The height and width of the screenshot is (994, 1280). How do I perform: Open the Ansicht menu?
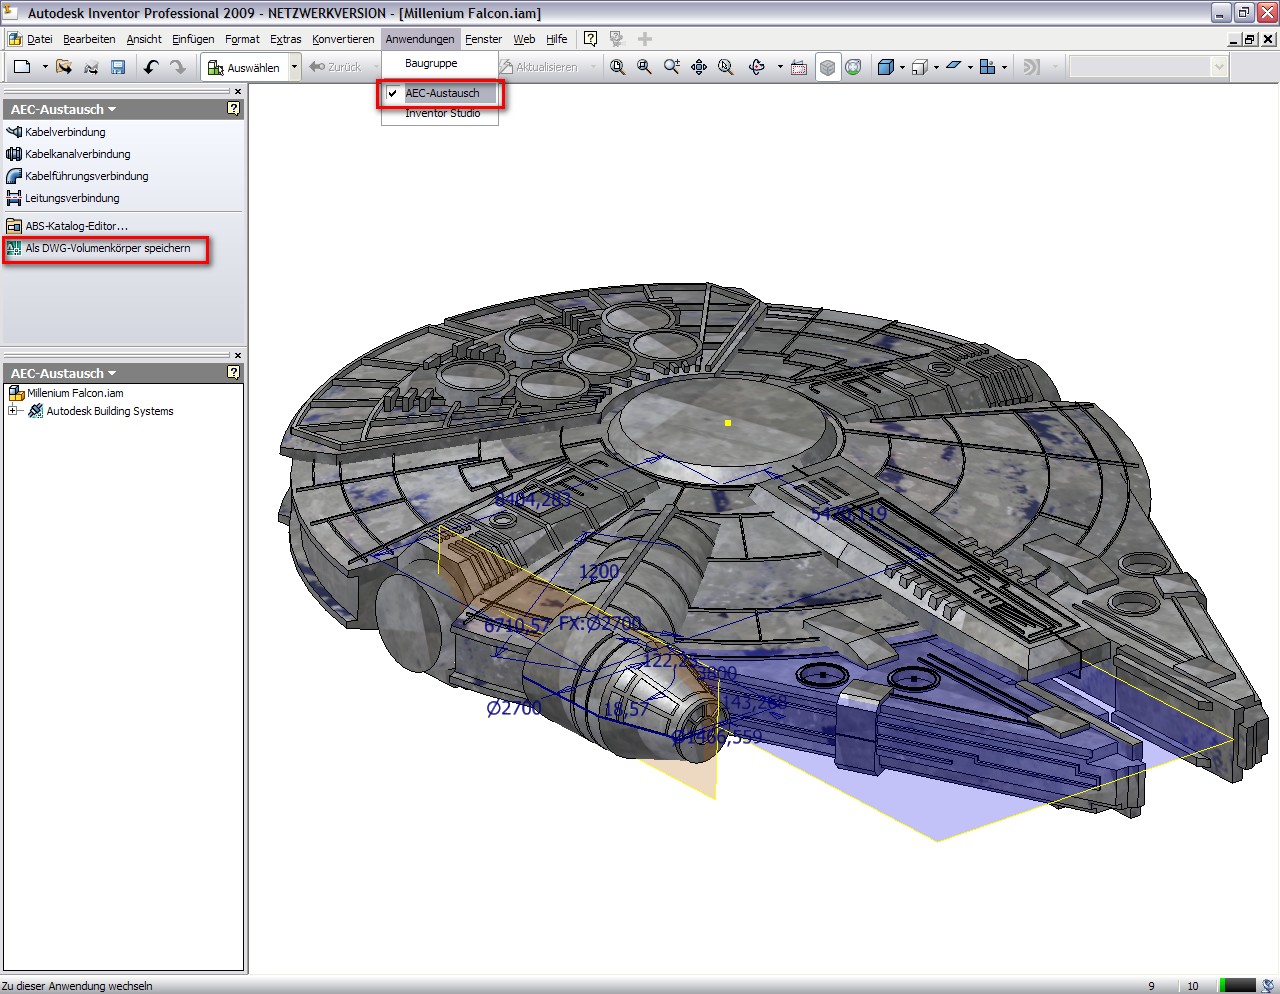[x=144, y=39]
